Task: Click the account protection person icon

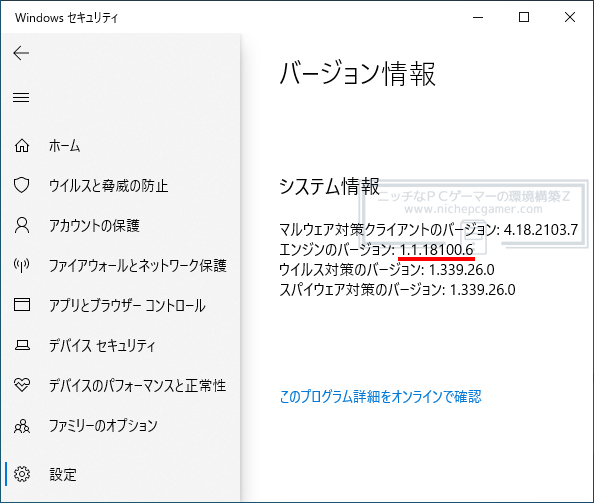Action: pos(22,225)
